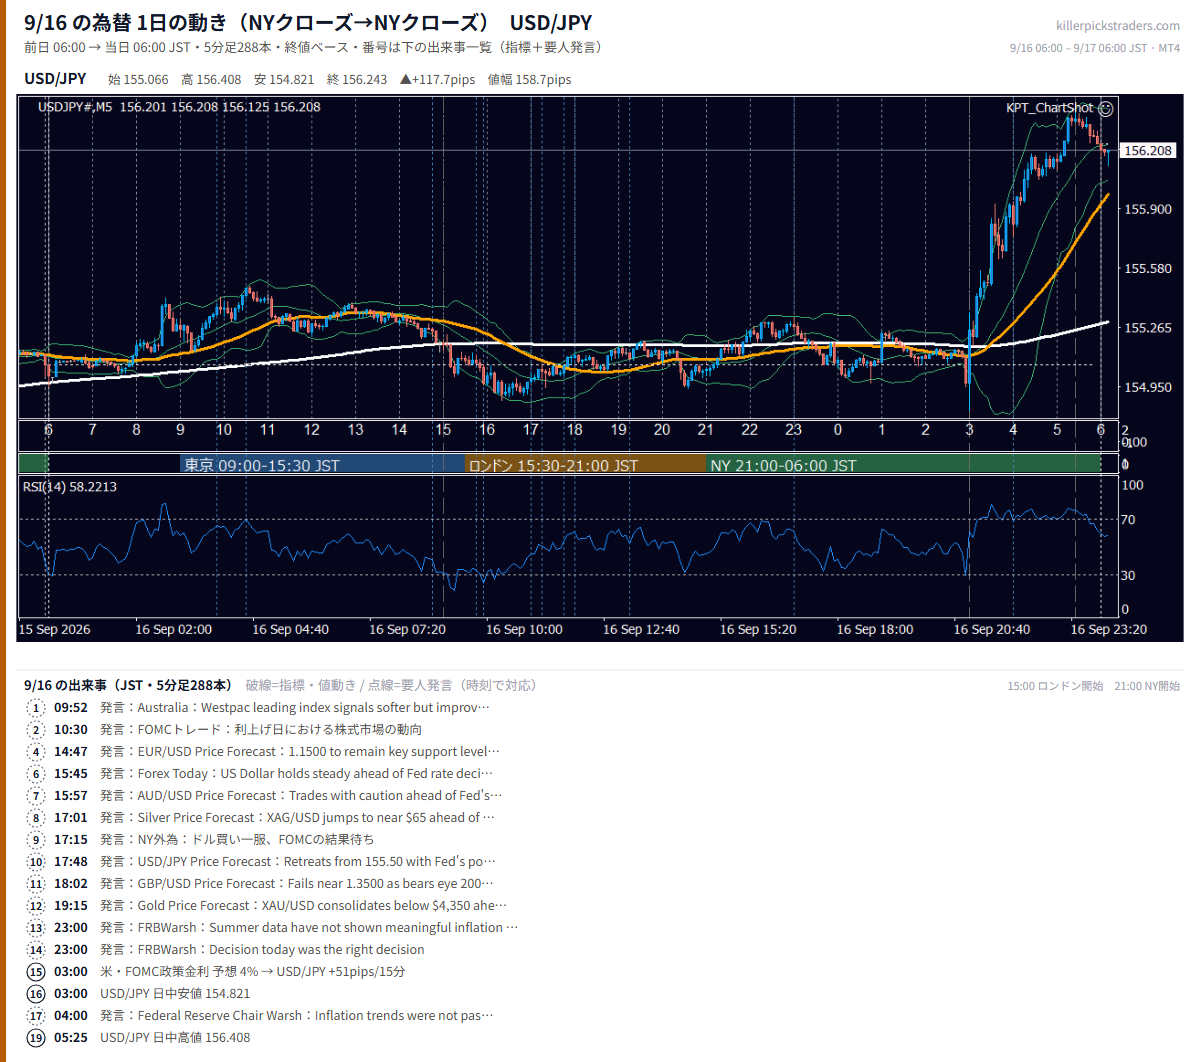Screen dimensions: 1200x1062
Task: Select event marker circle number 16
Action: click(x=36, y=994)
